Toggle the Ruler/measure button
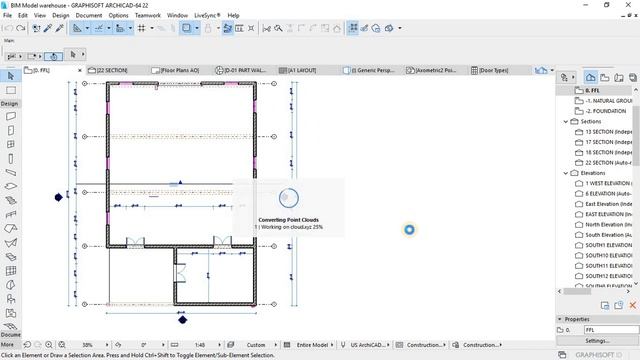 tap(120, 28)
